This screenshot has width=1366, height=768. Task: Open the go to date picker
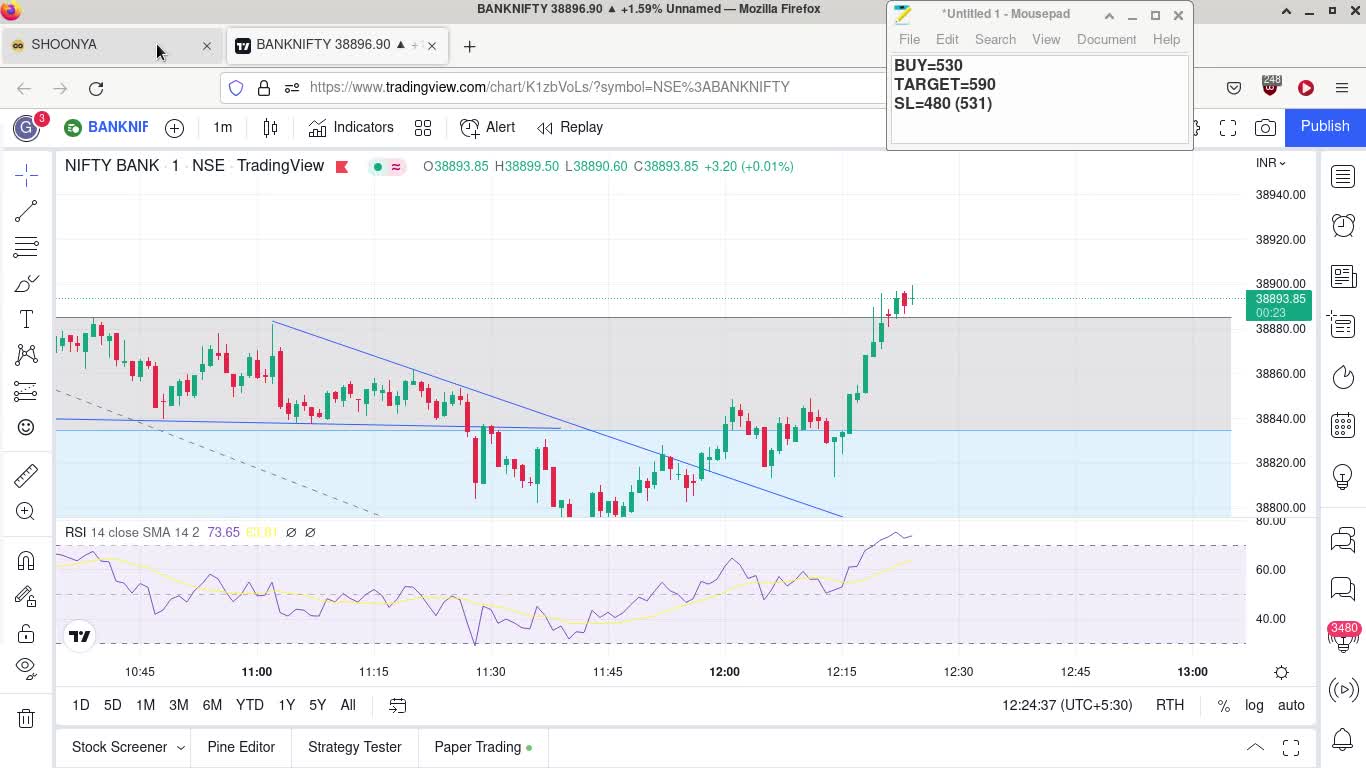(397, 706)
